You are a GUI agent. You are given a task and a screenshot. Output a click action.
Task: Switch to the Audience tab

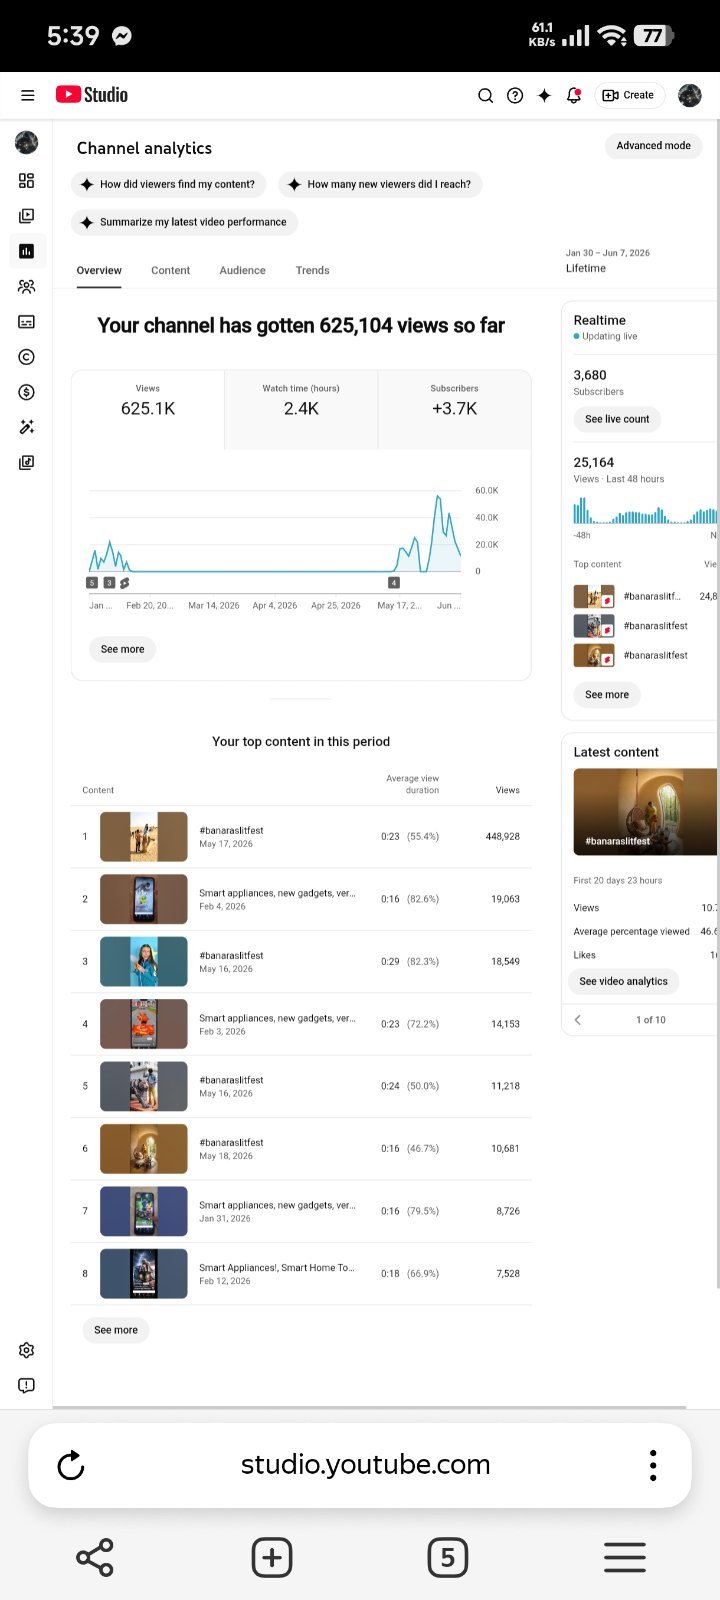[242, 270]
